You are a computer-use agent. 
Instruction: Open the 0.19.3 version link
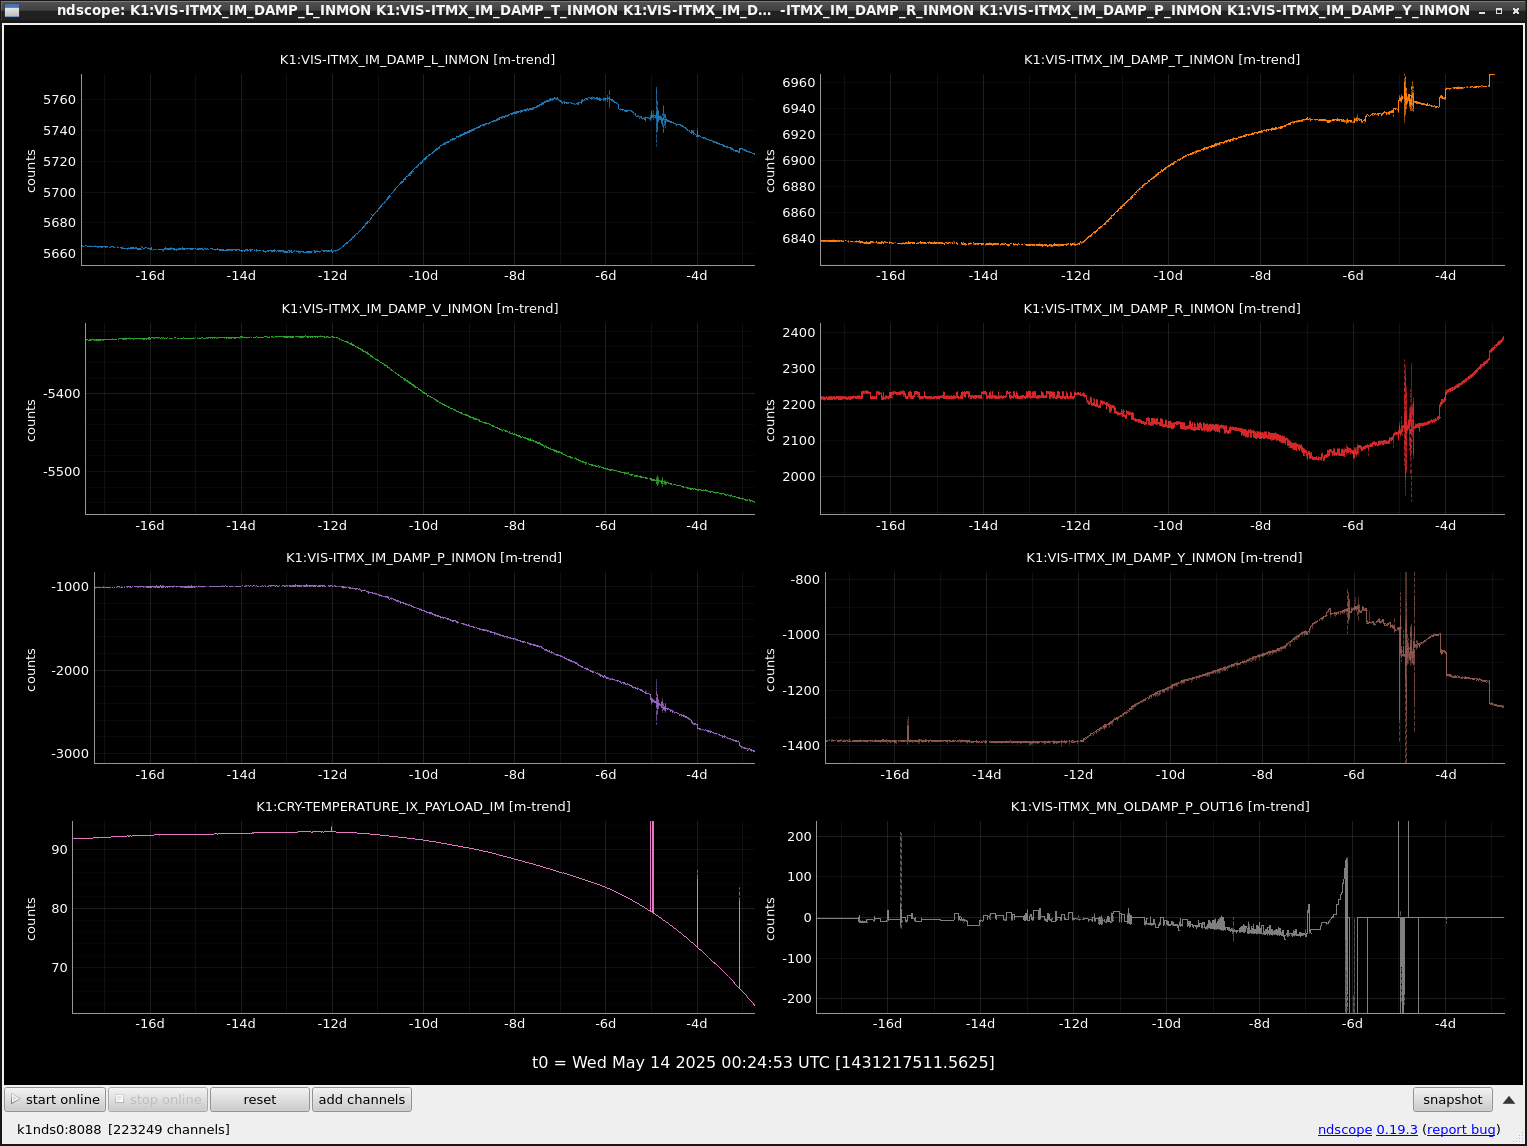(1397, 1129)
